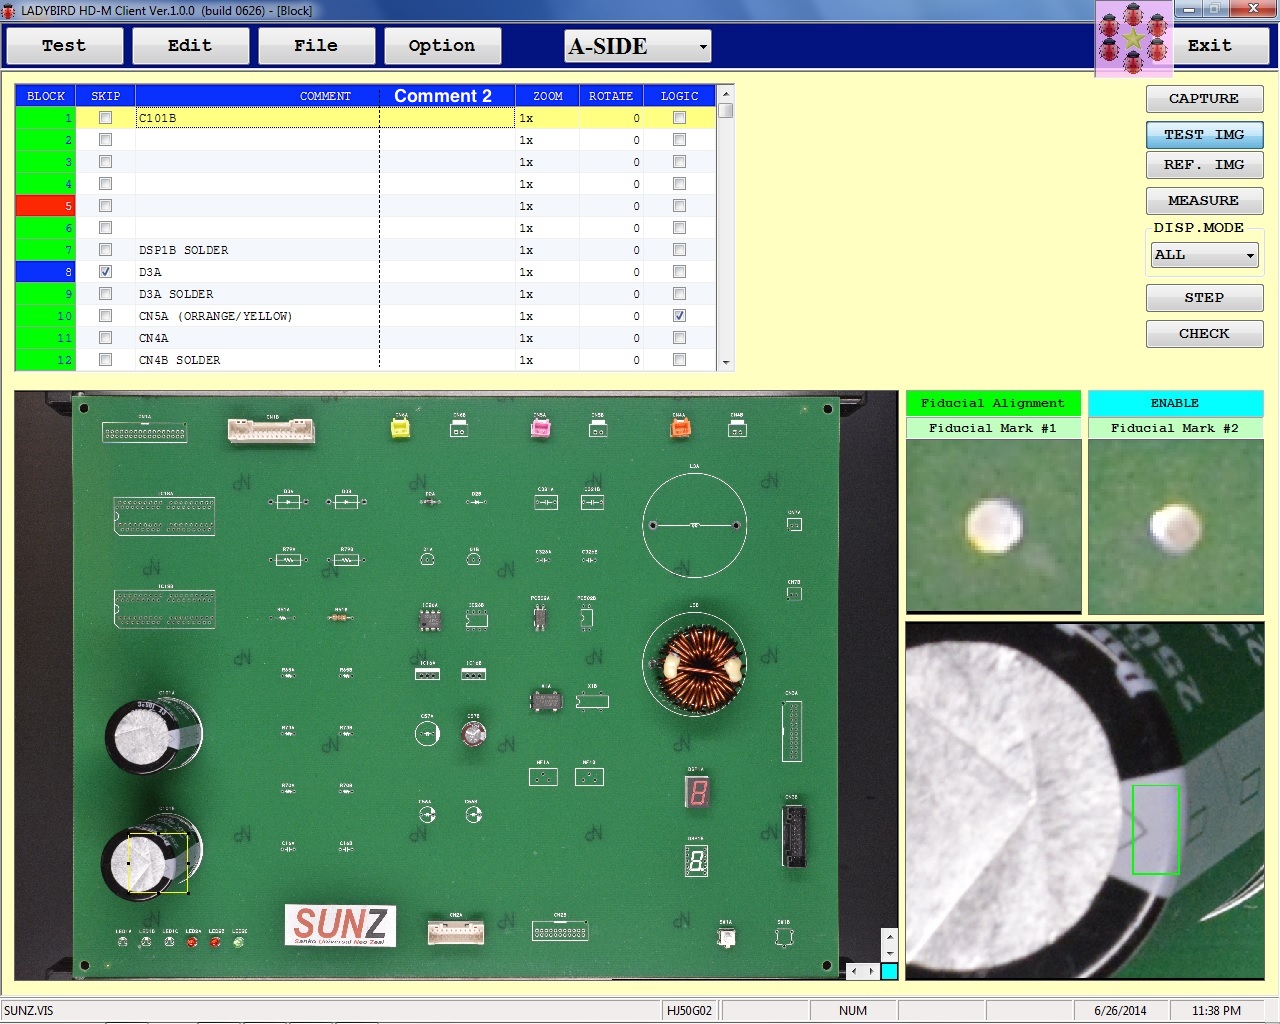Viewport: 1280px width, 1024px height.
Task: Click the Fiducial Mark #1 preview image
Action: [x=993, y=526]
